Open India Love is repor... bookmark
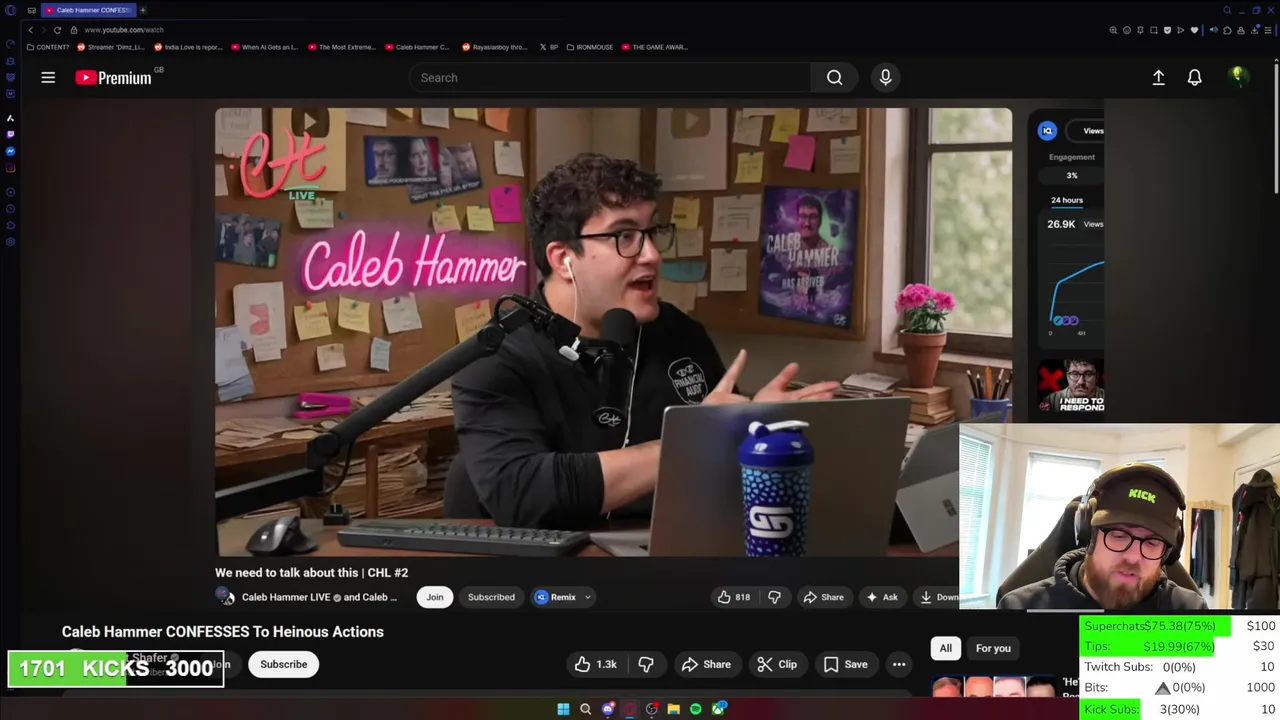Image resolution: width=1280 pixels, height=720 pixels. (188, 47)
